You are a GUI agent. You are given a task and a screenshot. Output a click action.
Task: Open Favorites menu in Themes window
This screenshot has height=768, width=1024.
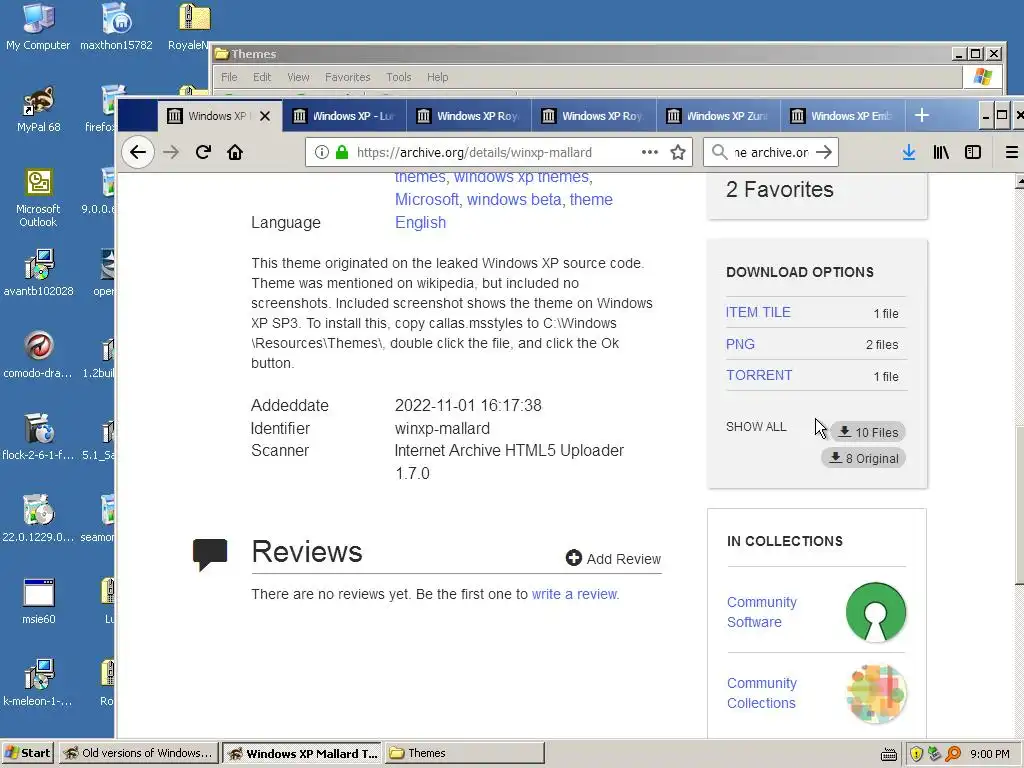tap(347, 77)
